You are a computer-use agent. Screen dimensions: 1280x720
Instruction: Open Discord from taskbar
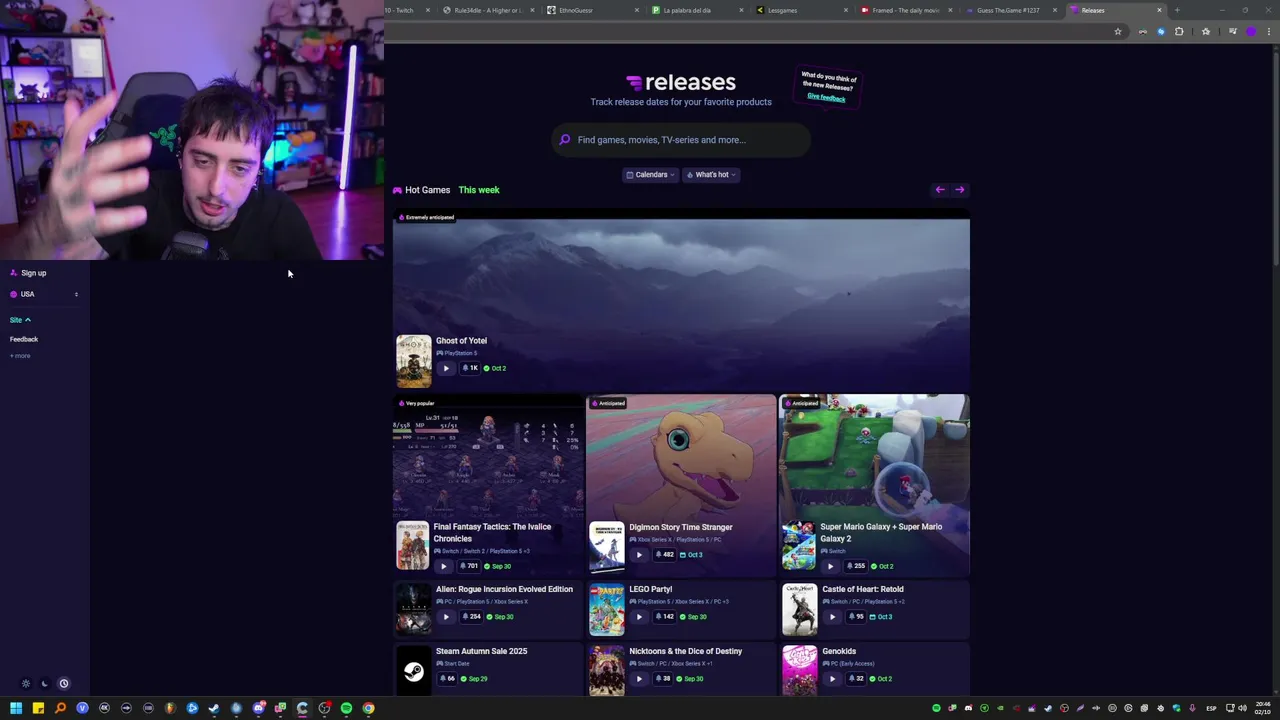(258, 708)
